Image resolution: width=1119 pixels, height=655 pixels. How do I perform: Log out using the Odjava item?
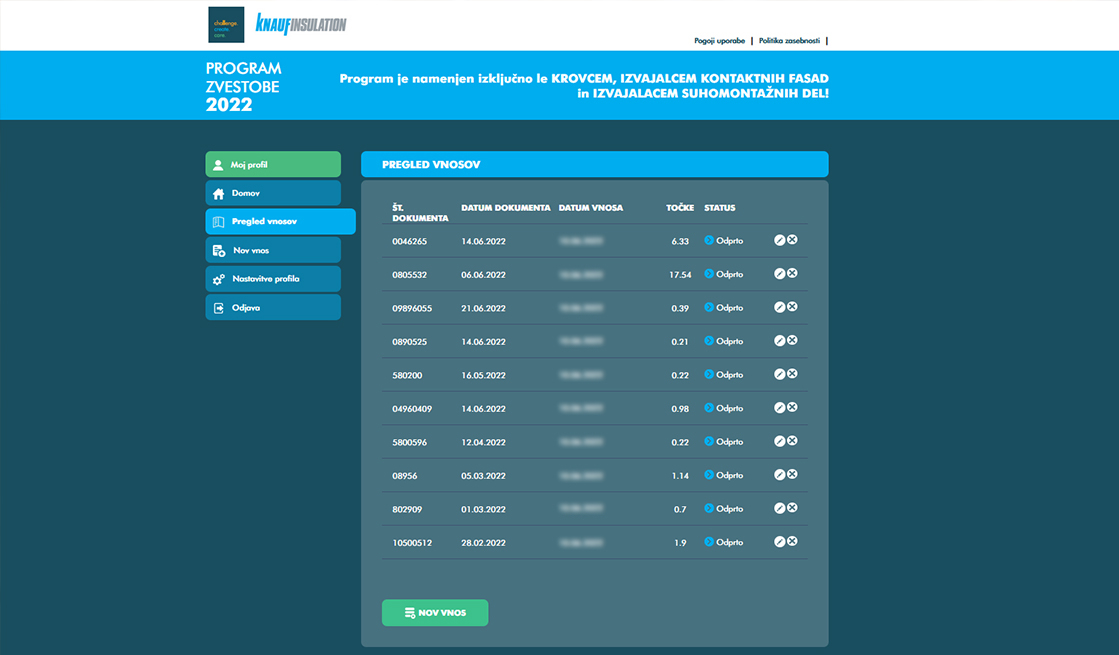[272, 308]
